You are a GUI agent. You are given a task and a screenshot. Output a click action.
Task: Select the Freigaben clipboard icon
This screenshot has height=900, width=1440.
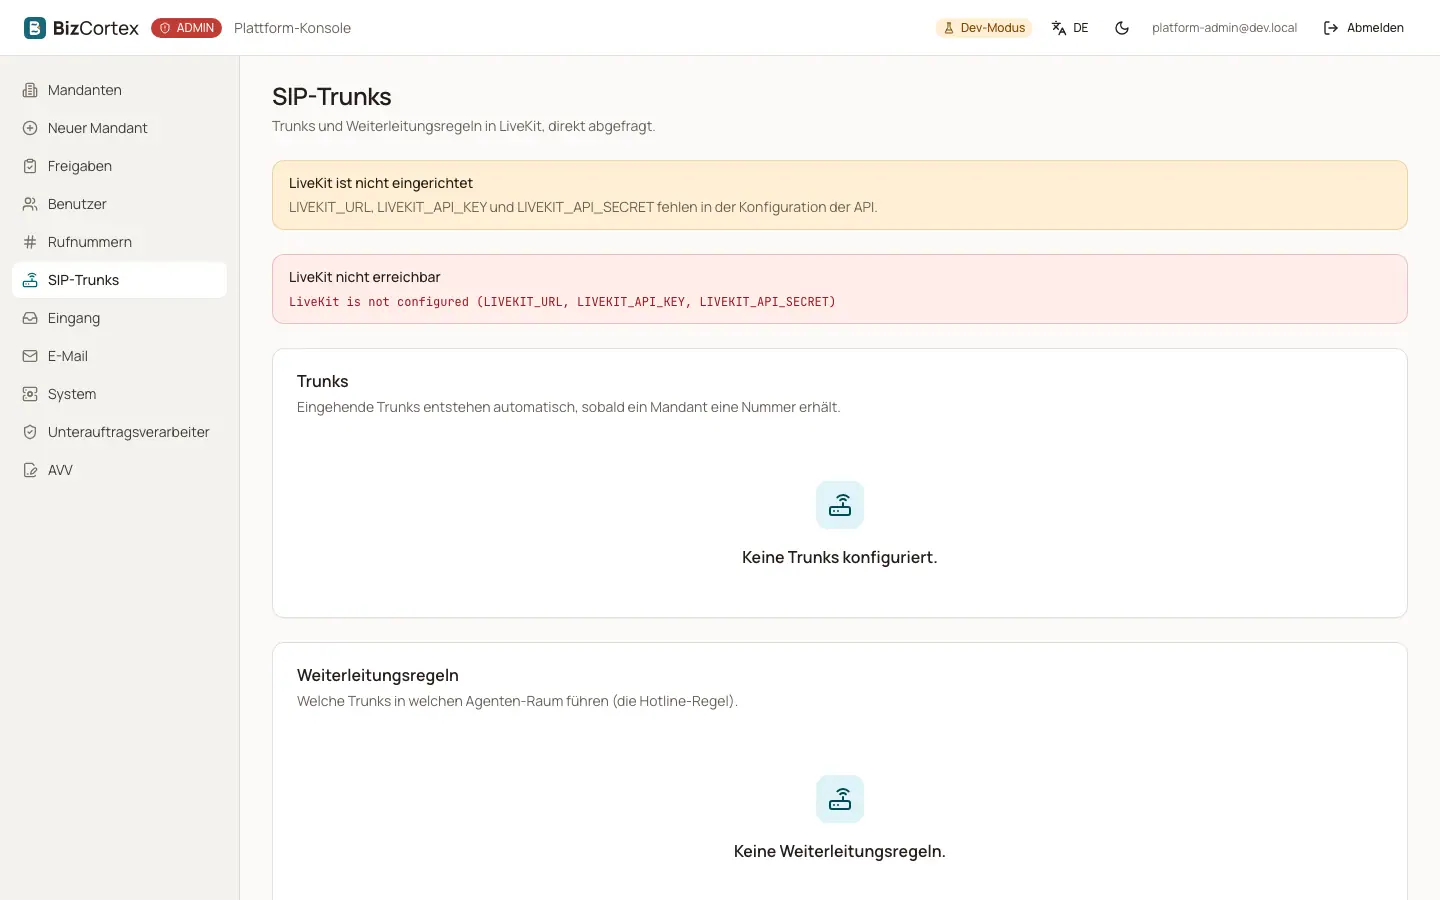coord(30,166)
